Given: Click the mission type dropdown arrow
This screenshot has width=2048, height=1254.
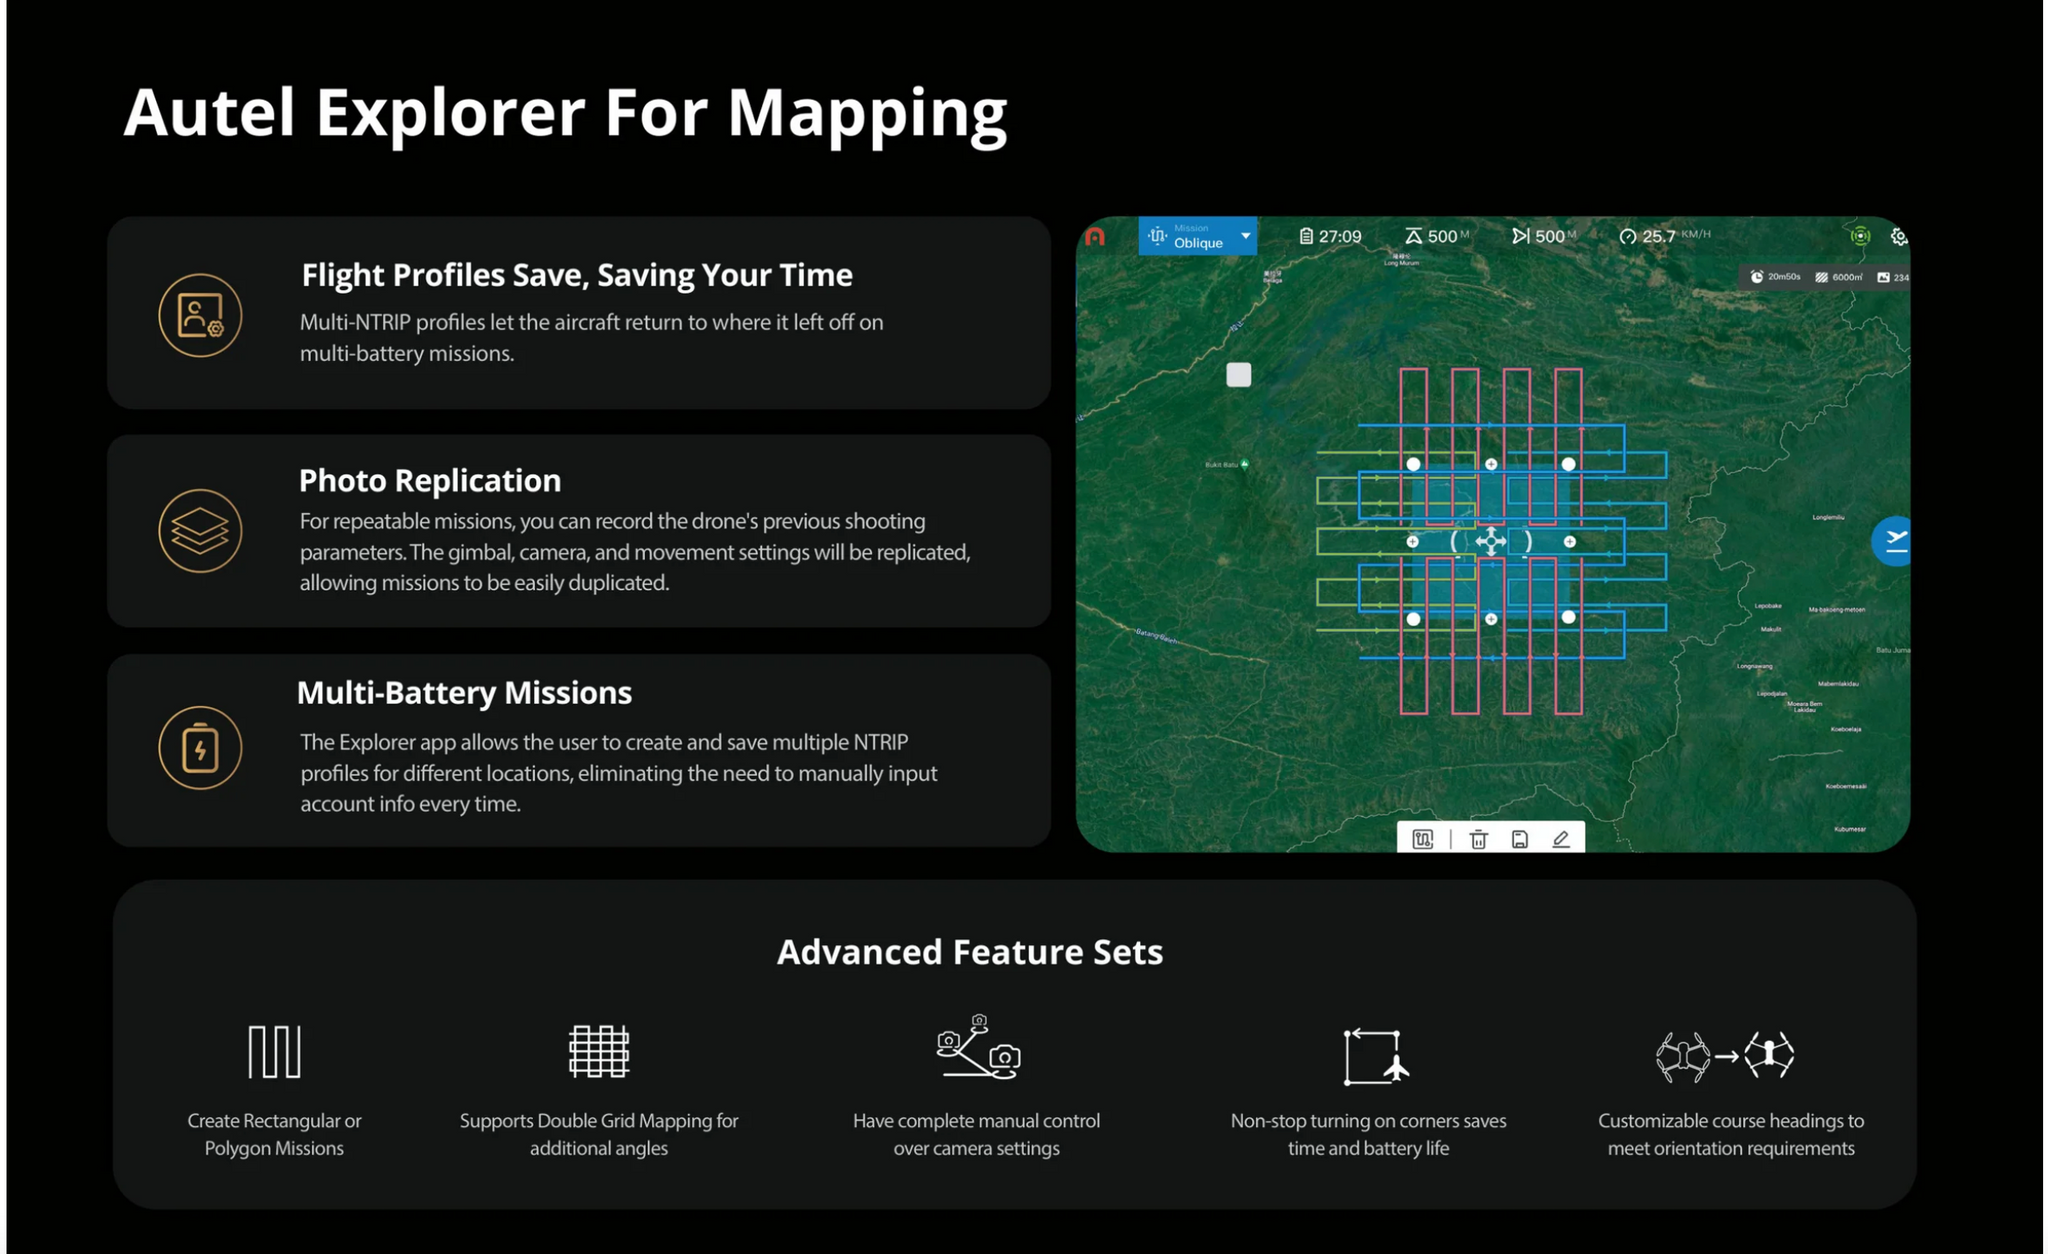Looking at the screenshot, I should tap(1245, 237).
